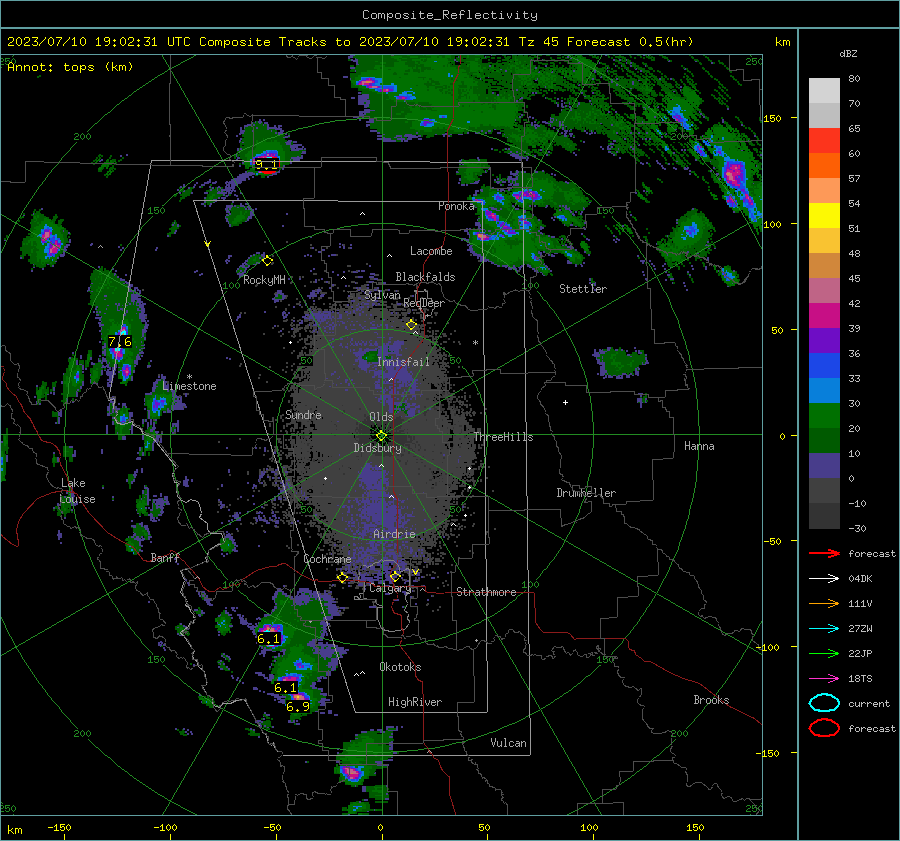The width and height of the screenshot is (900, 841).
Task: Click the cyan current ellipse legend icon
Action: [x=824, y=703]
